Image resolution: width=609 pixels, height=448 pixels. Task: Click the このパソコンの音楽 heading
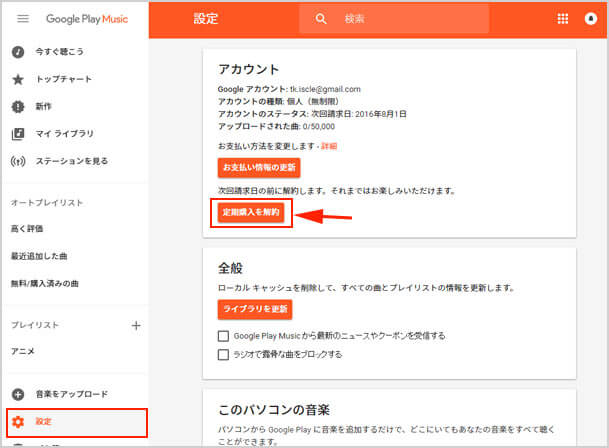click(274, 410)
